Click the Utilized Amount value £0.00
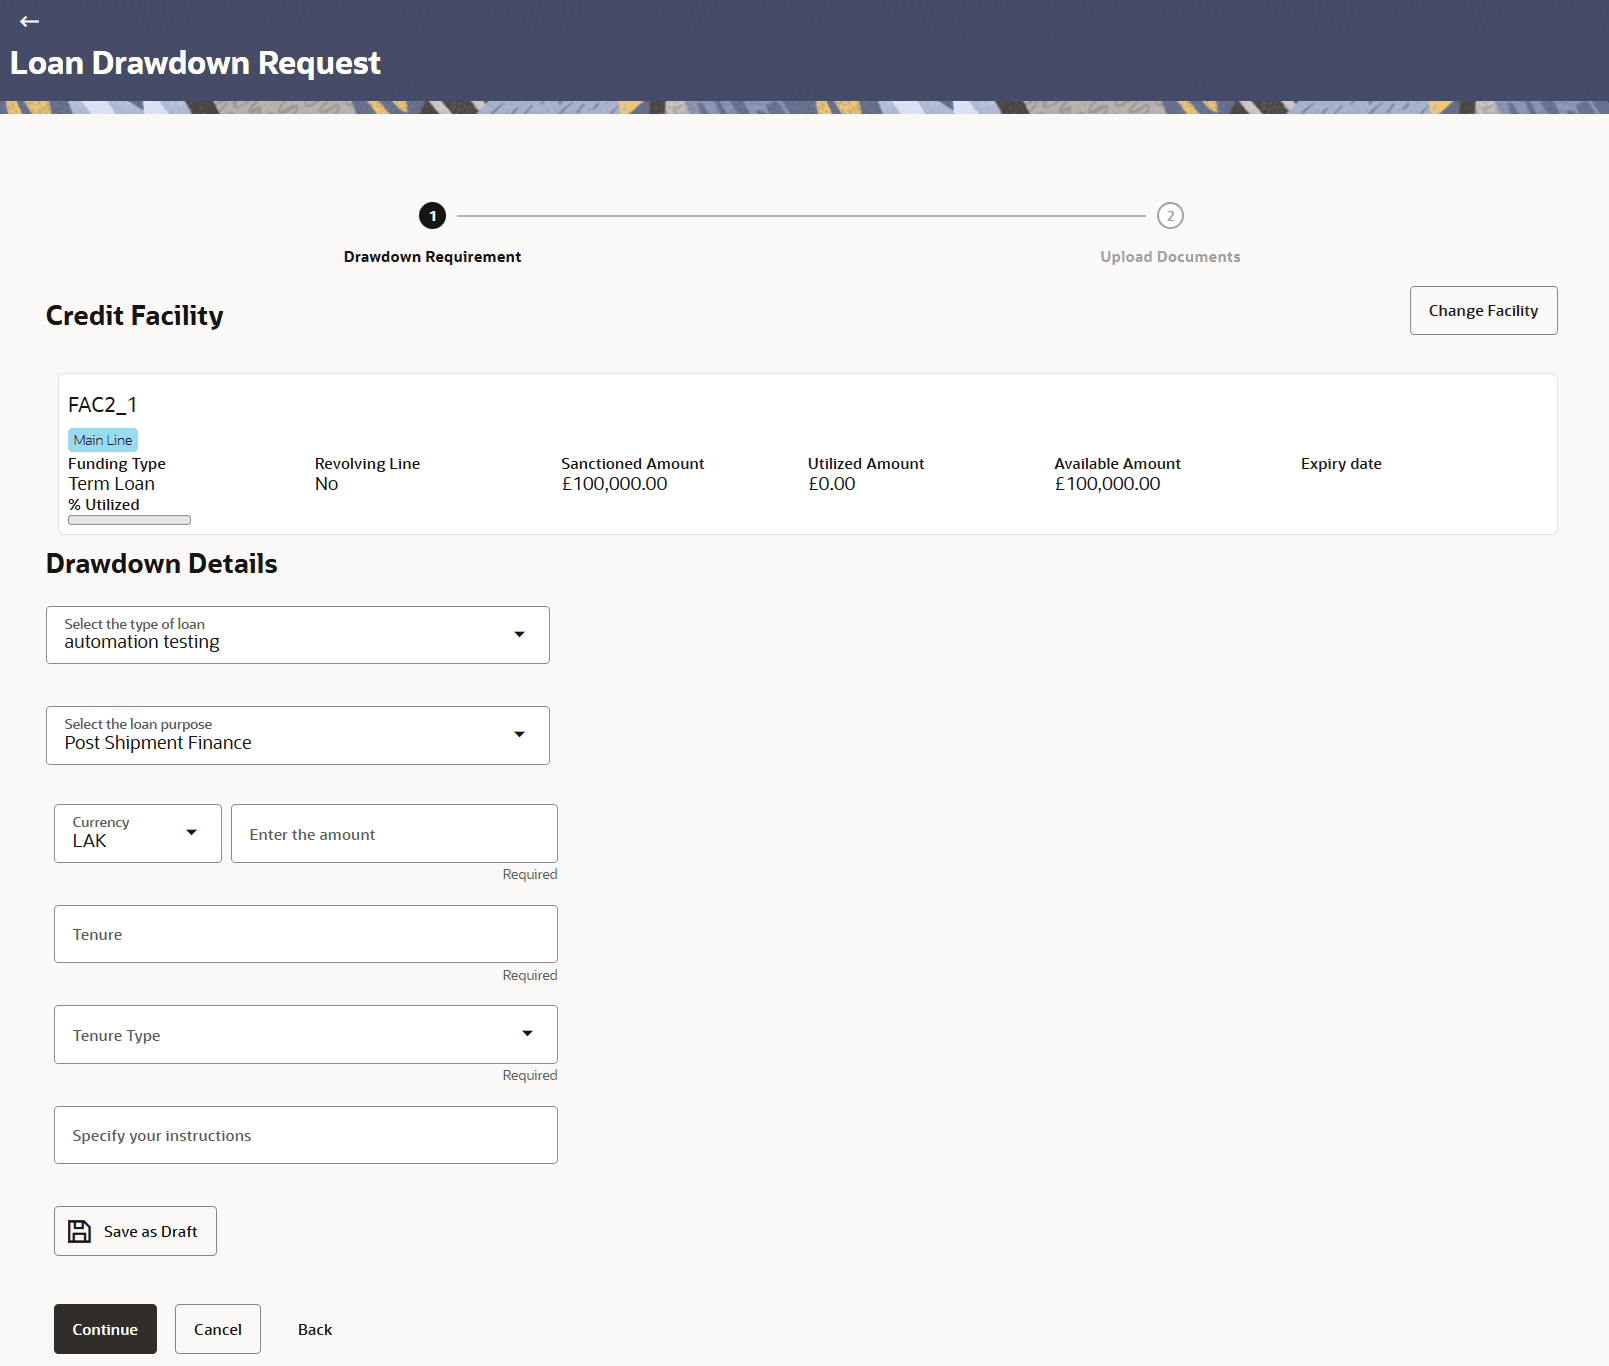 (x=831, y=484)
